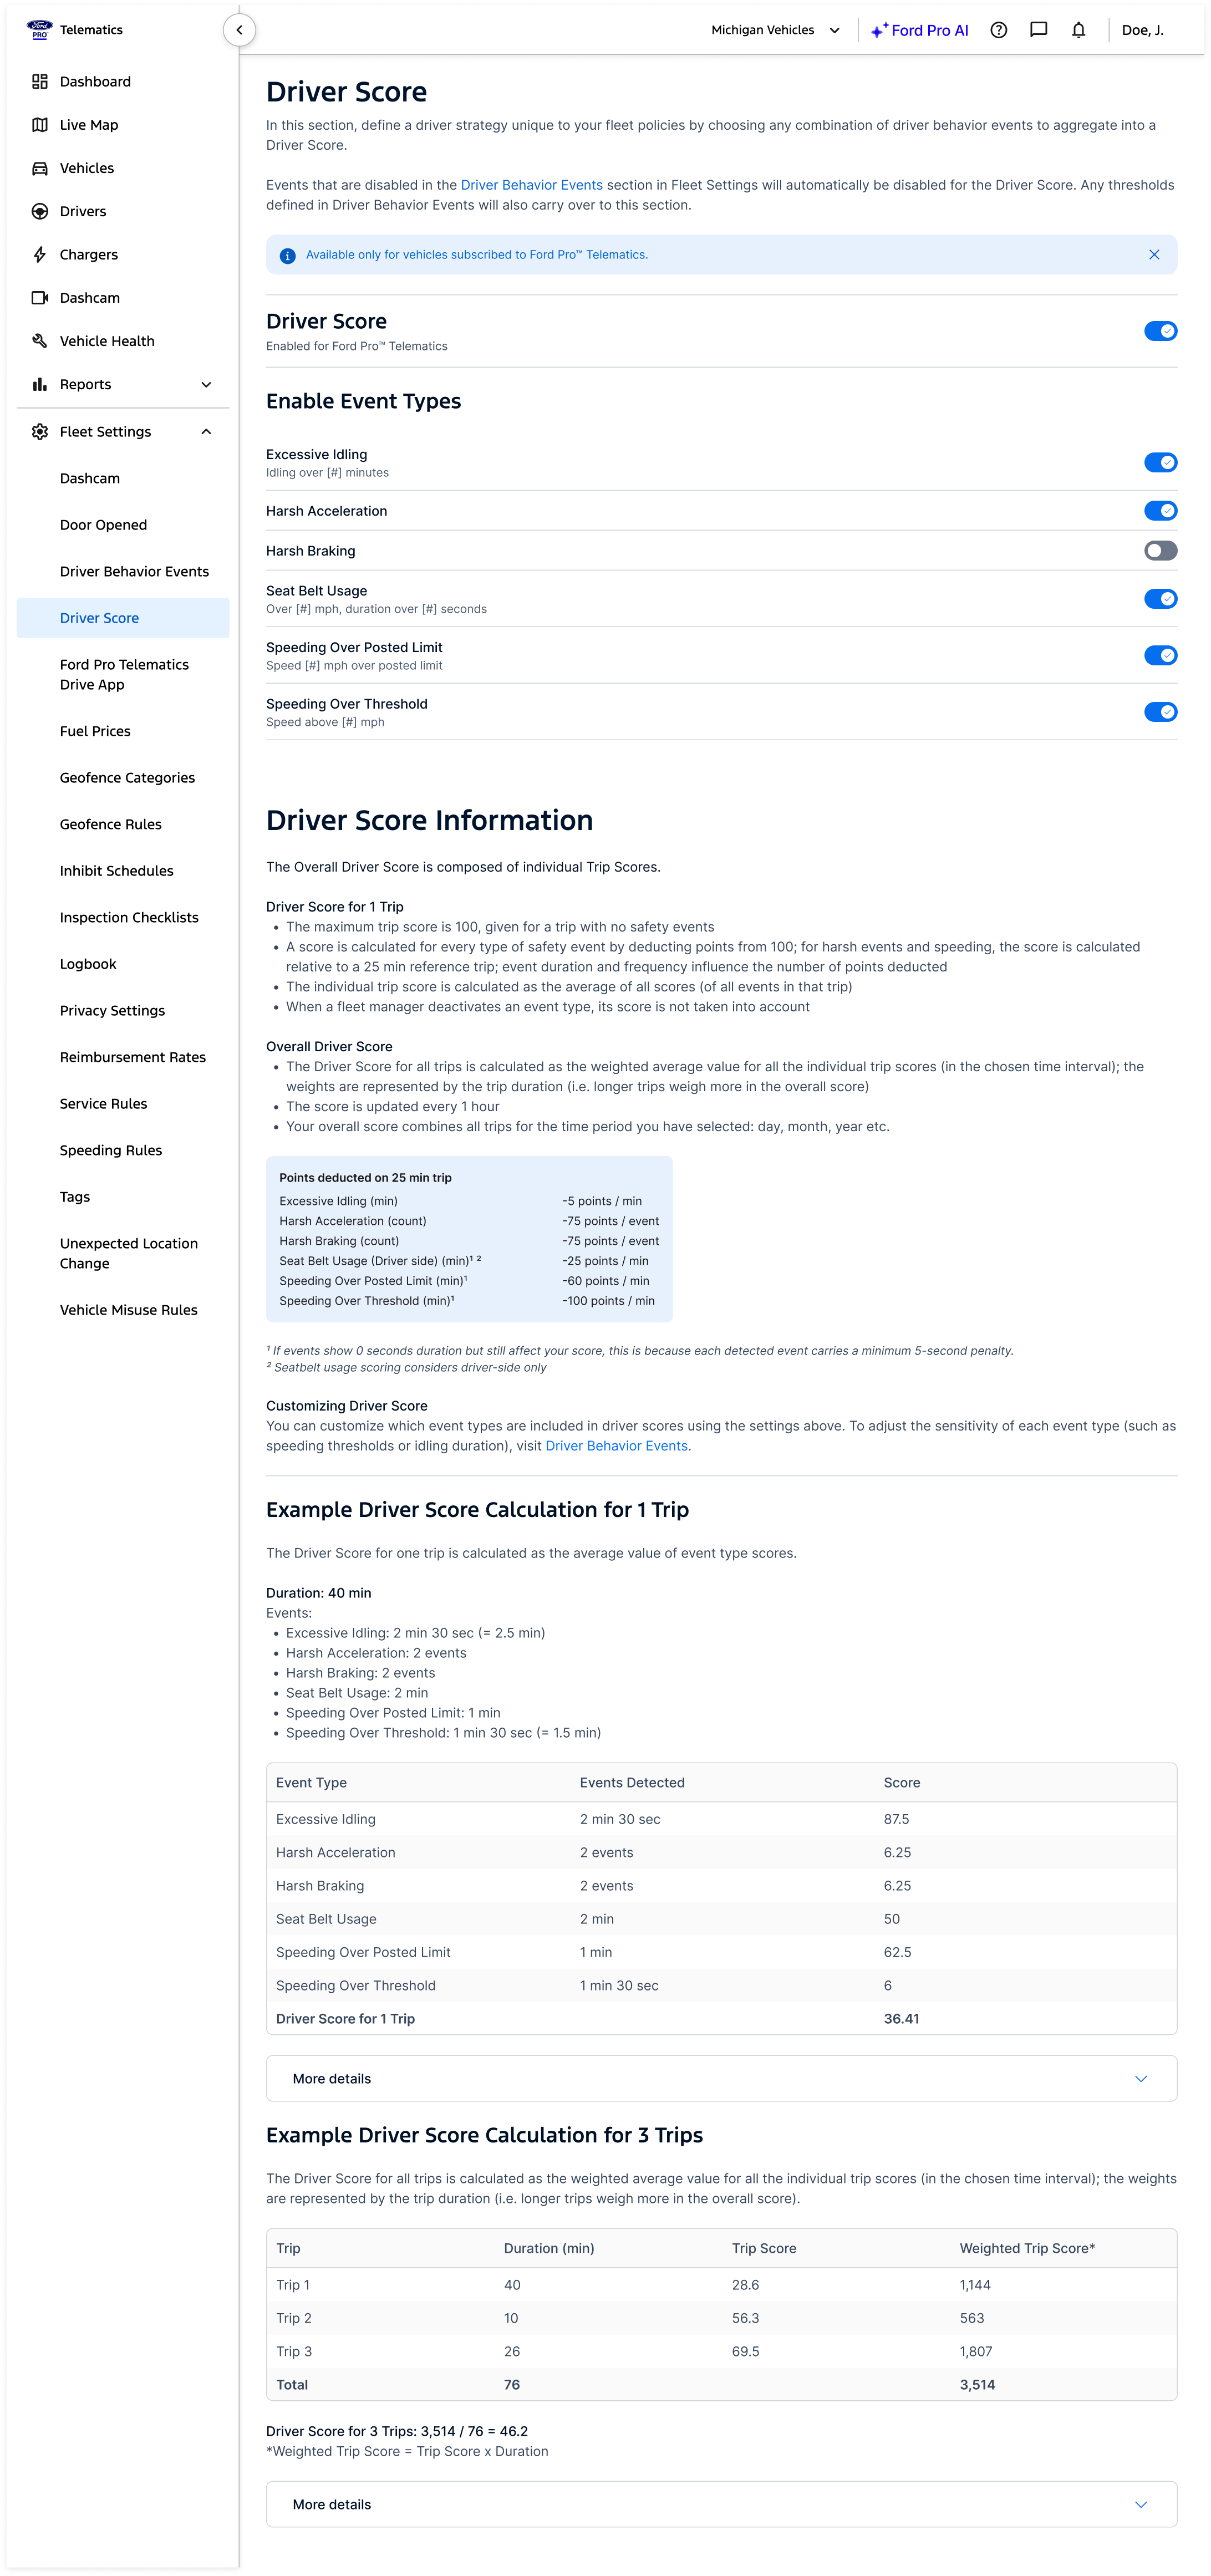This screenshot has height=2576, width=1211.
Task: Click the Dashboard grid icon in sidebar
Action: [x=40, y=82]
